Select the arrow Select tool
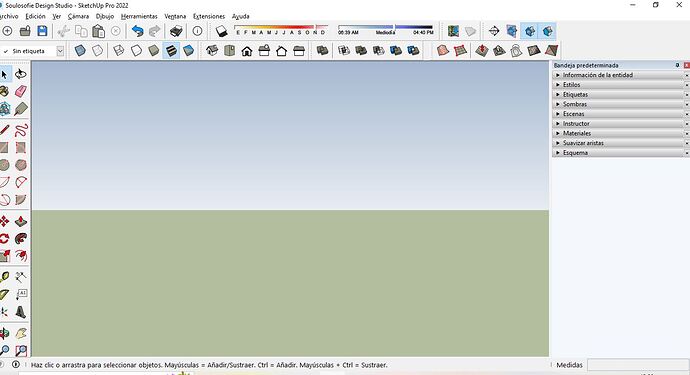 4,74
